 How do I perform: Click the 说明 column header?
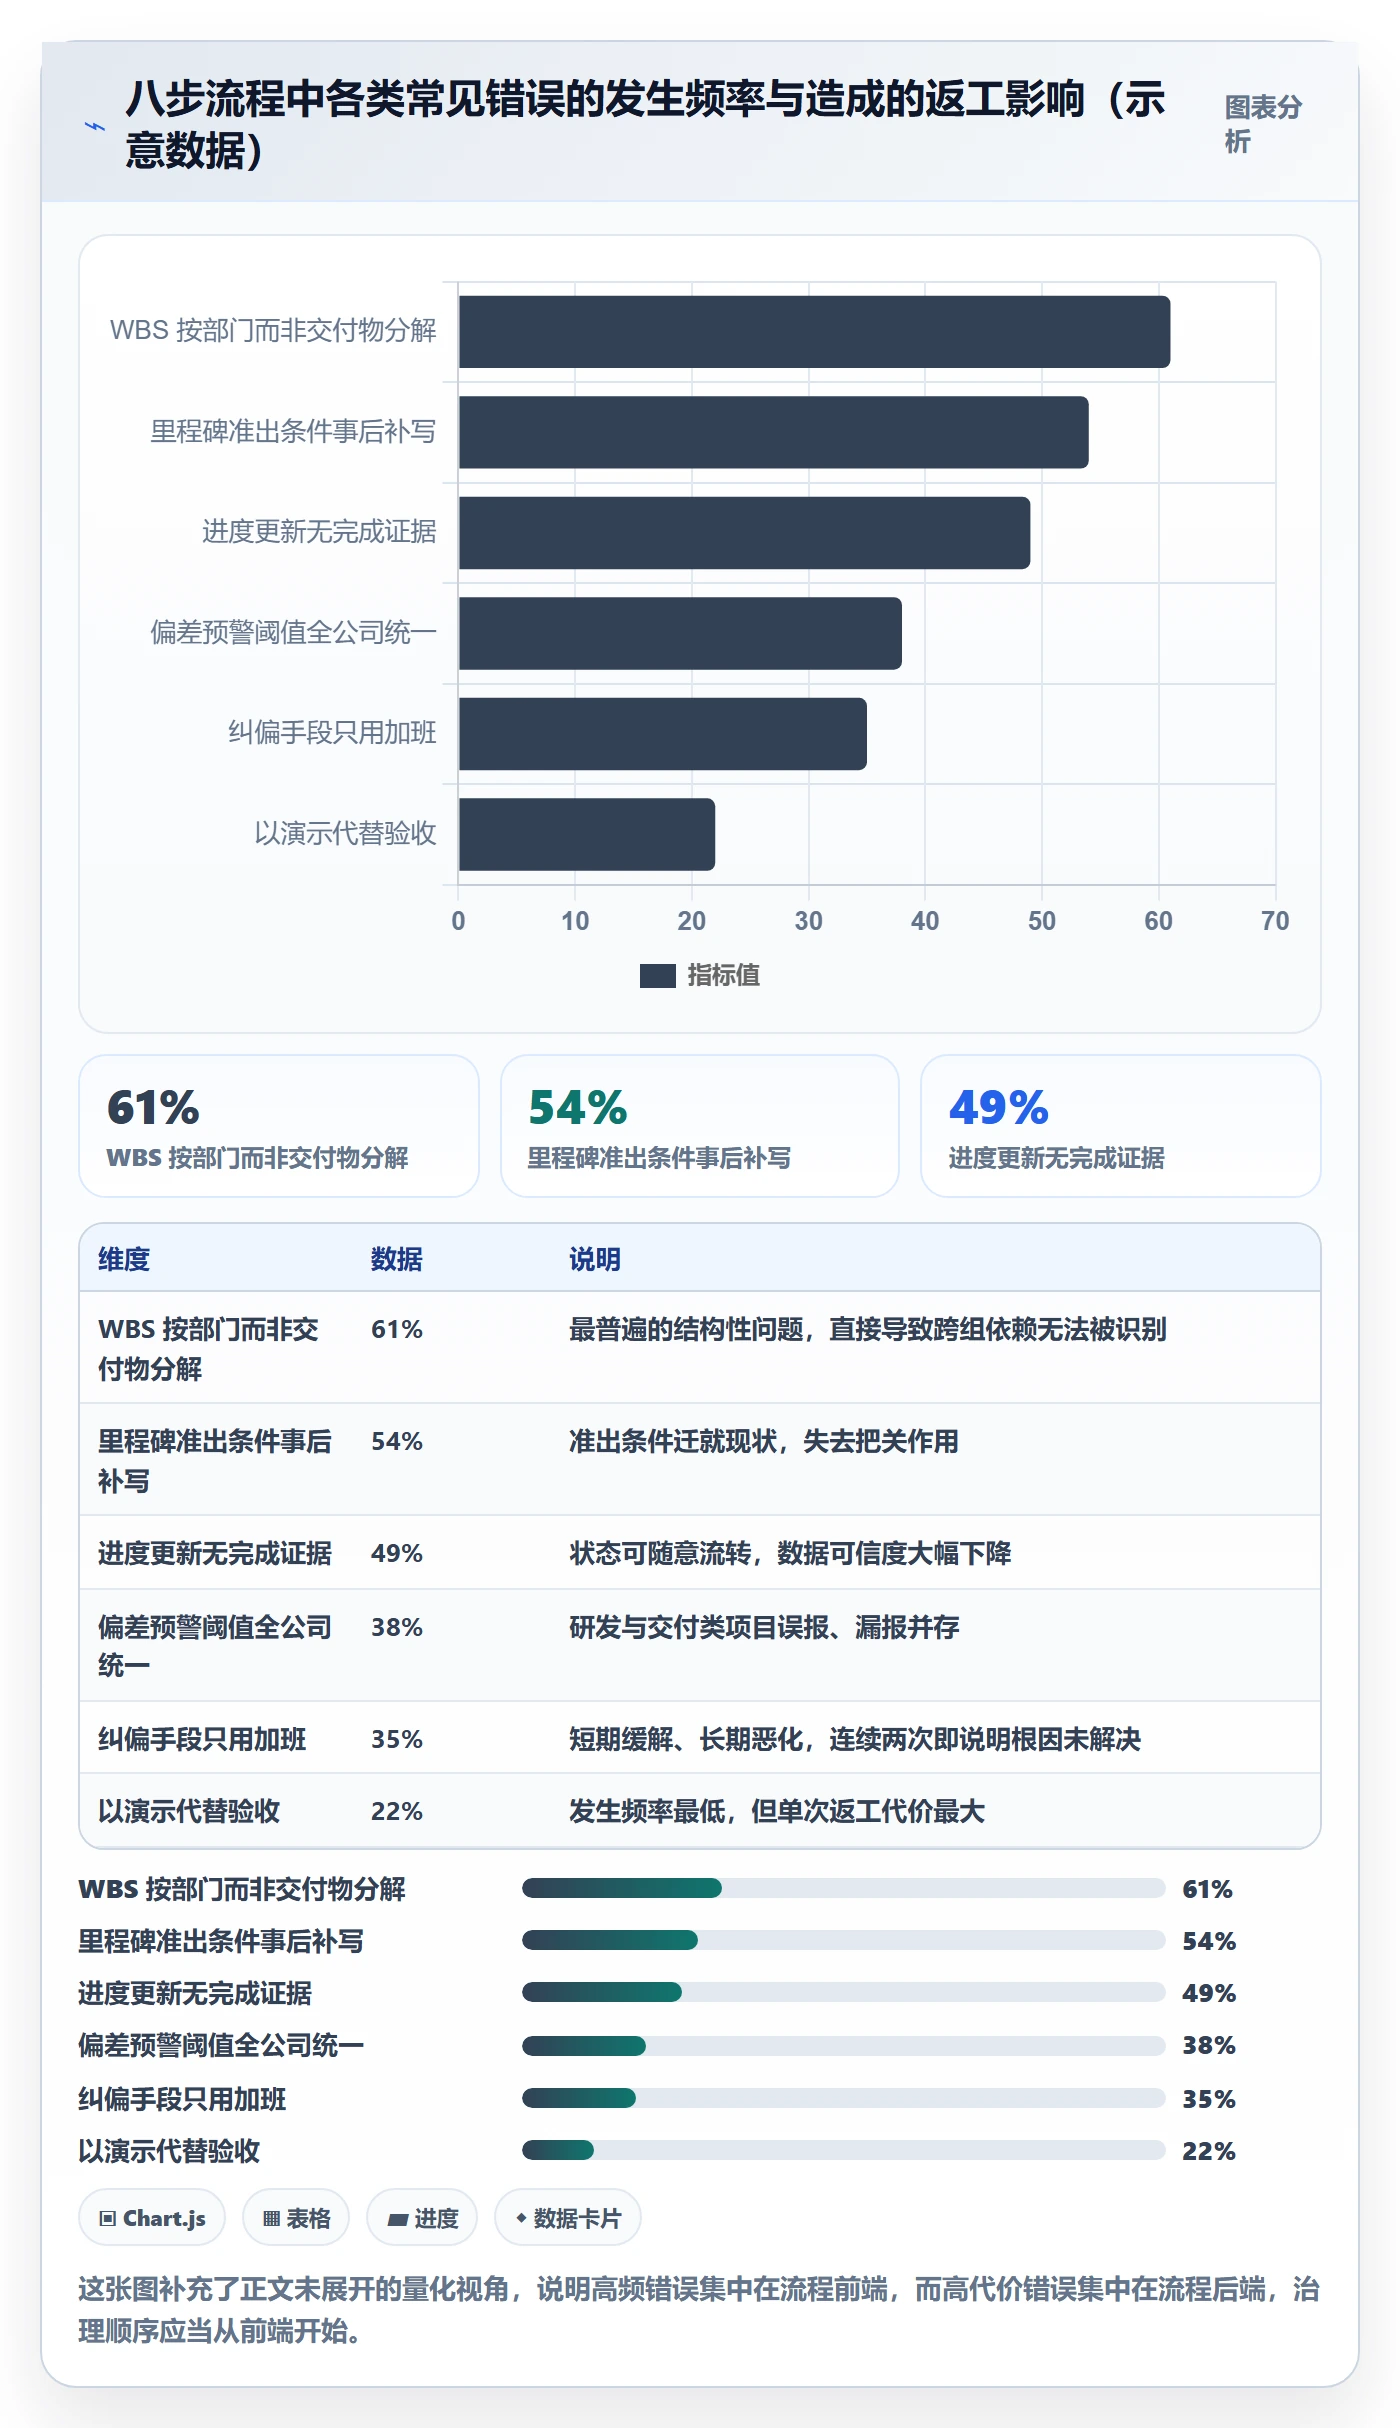click(x=595, y=1259)
